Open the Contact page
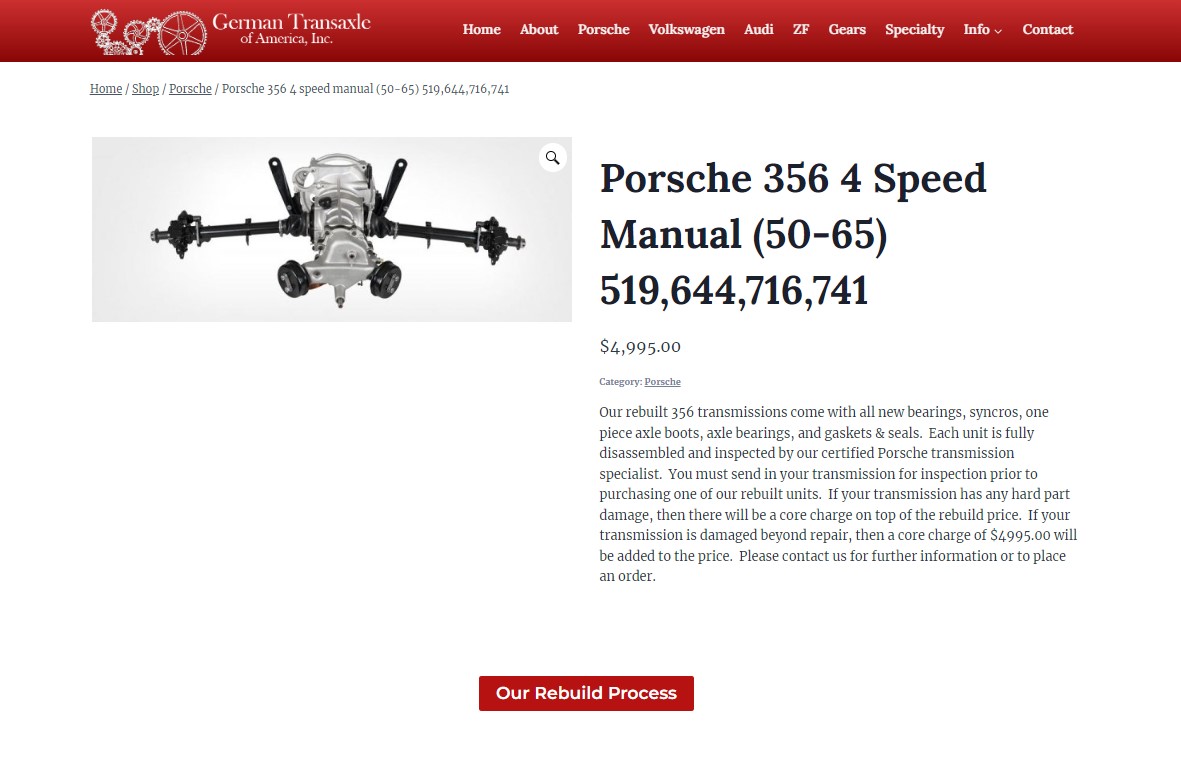 coord(1047,29)
